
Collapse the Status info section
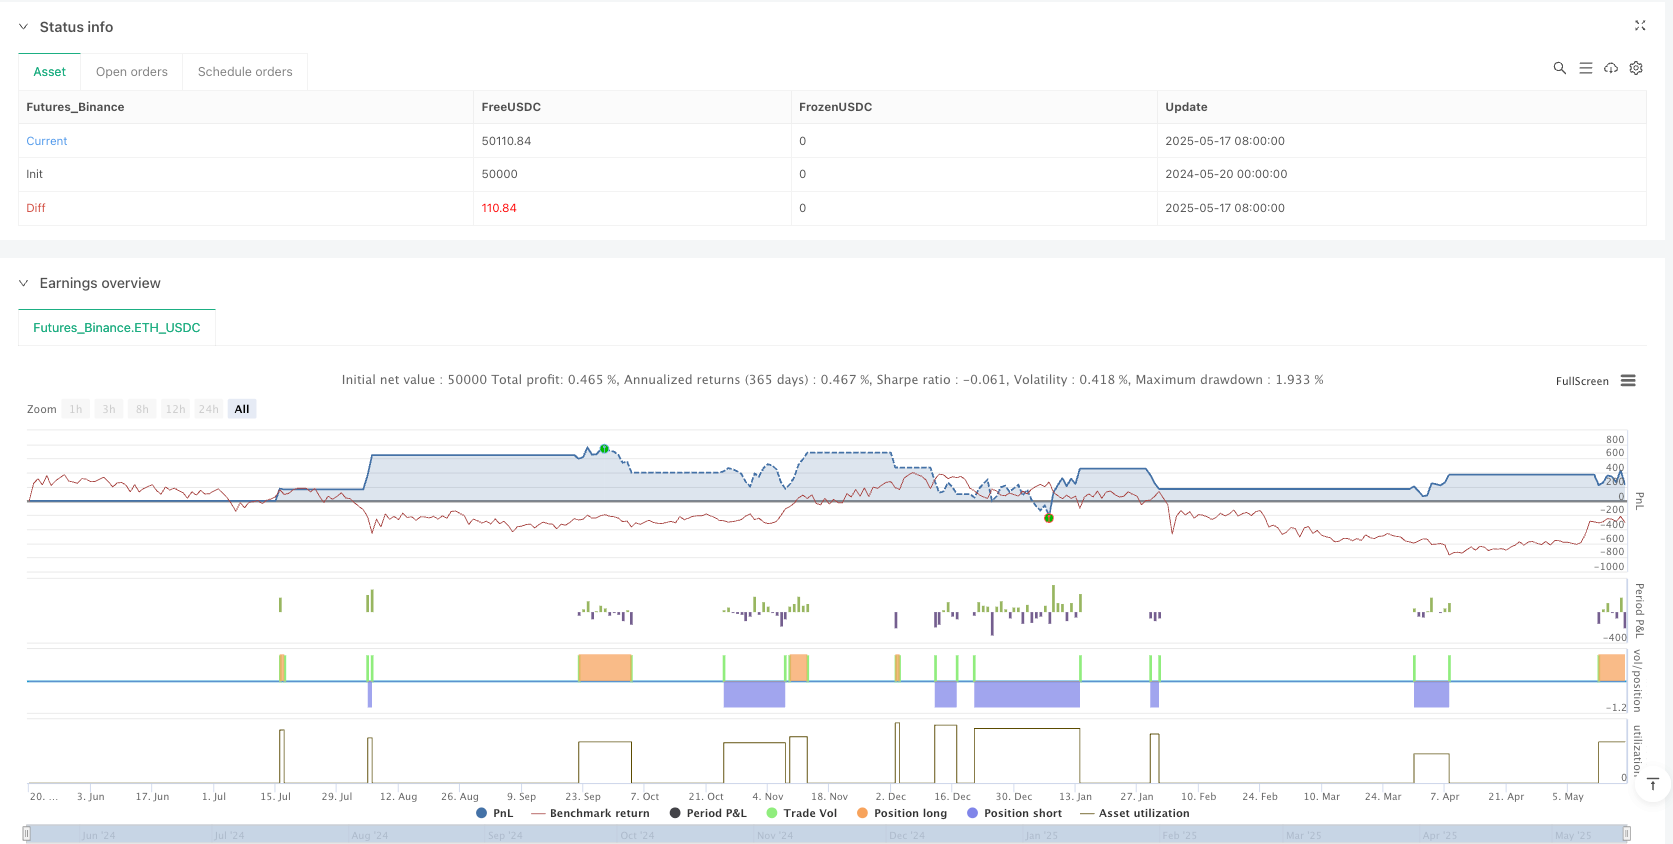(24, 27)
